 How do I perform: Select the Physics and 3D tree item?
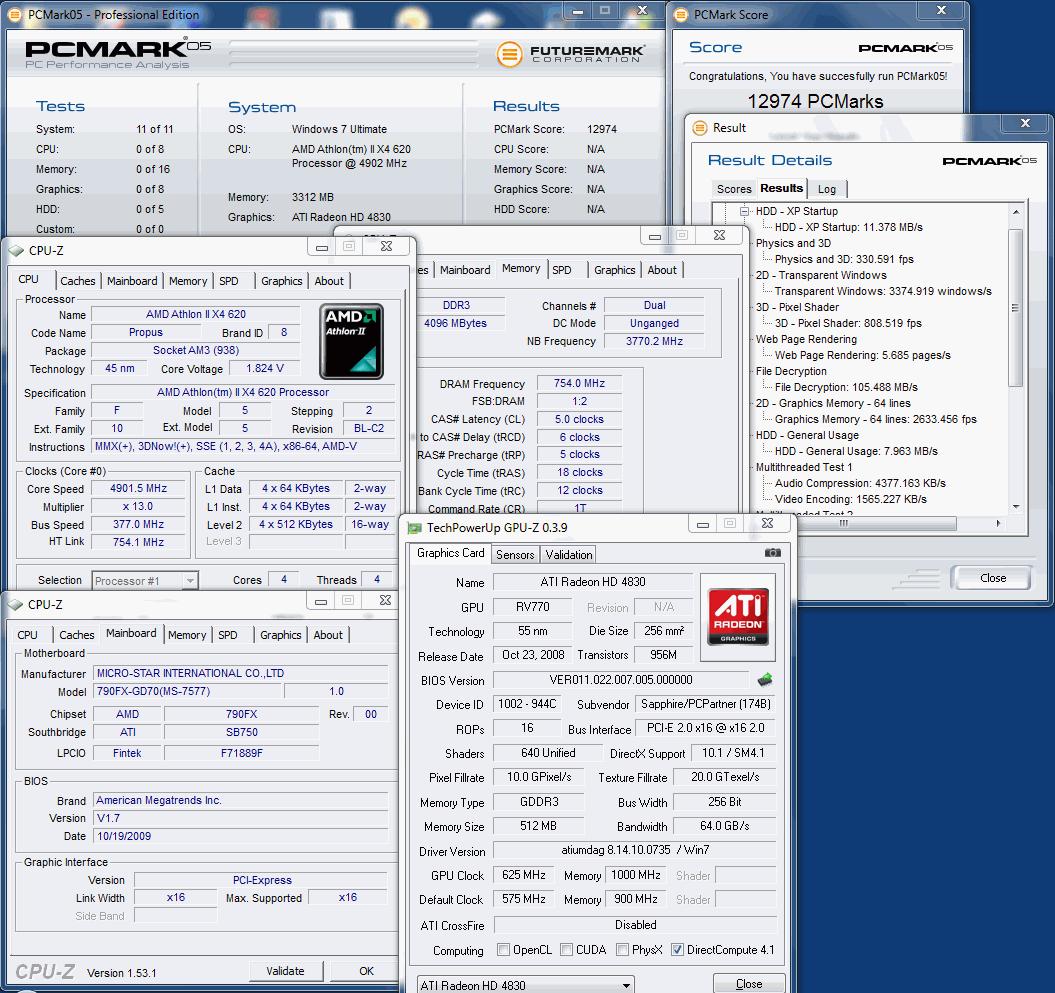pyautogui.click(x=793, y=243)
